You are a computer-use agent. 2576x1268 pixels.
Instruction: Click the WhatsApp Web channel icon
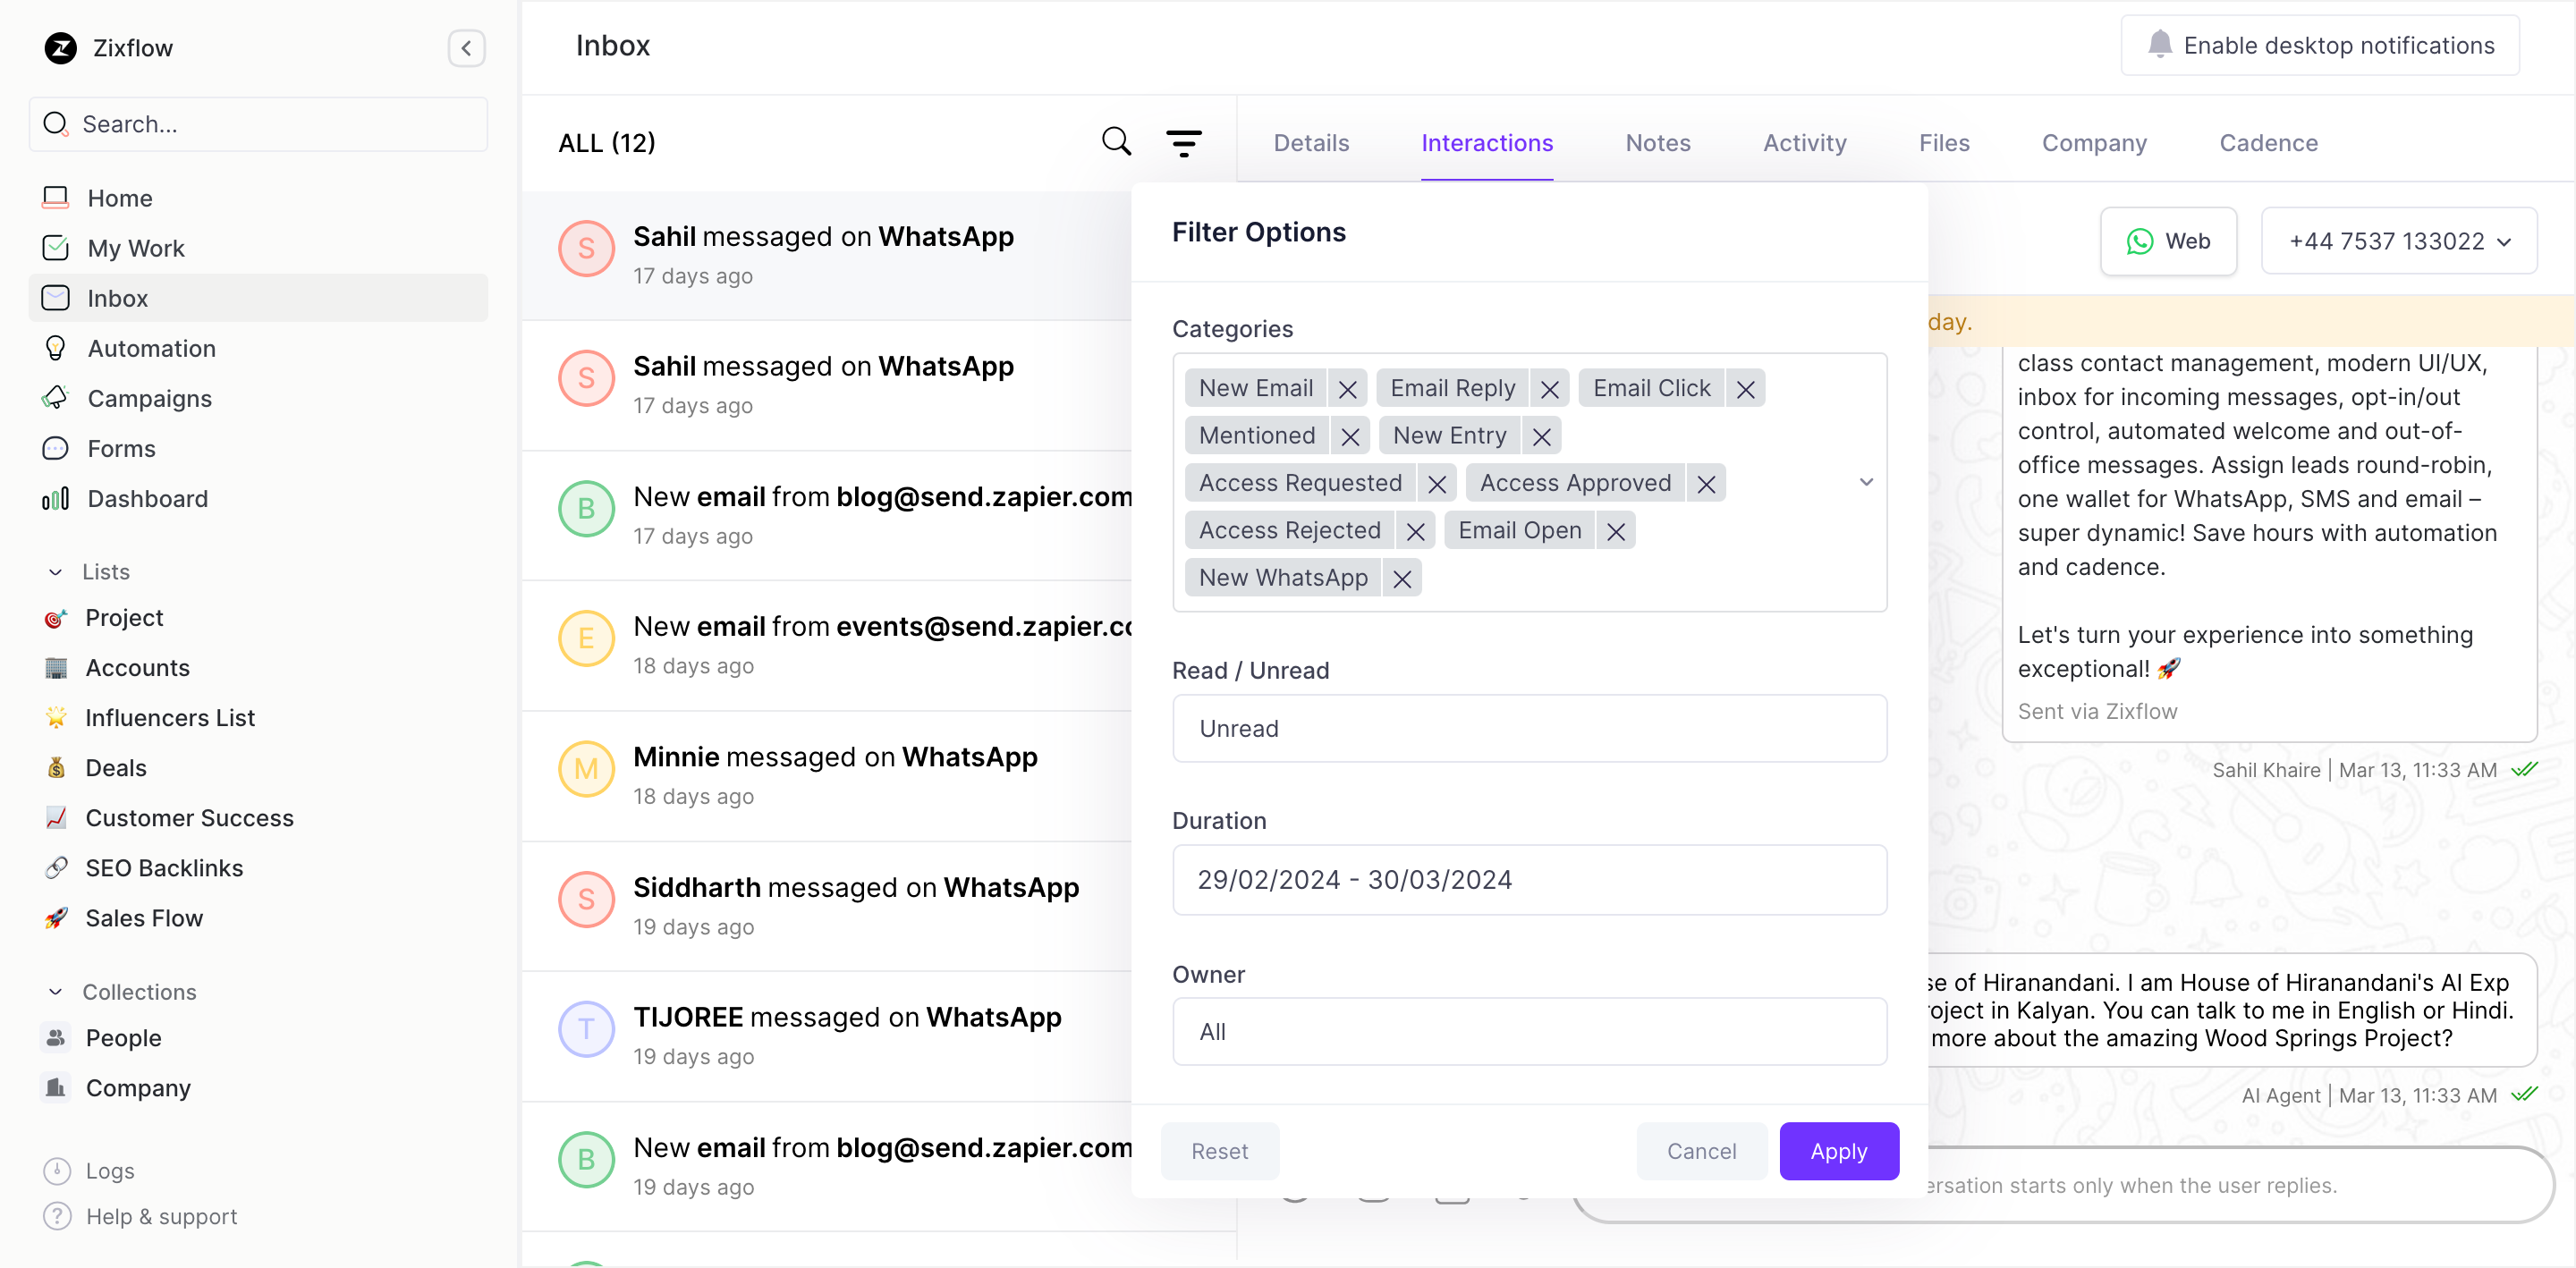click(x=2139, y=241)
